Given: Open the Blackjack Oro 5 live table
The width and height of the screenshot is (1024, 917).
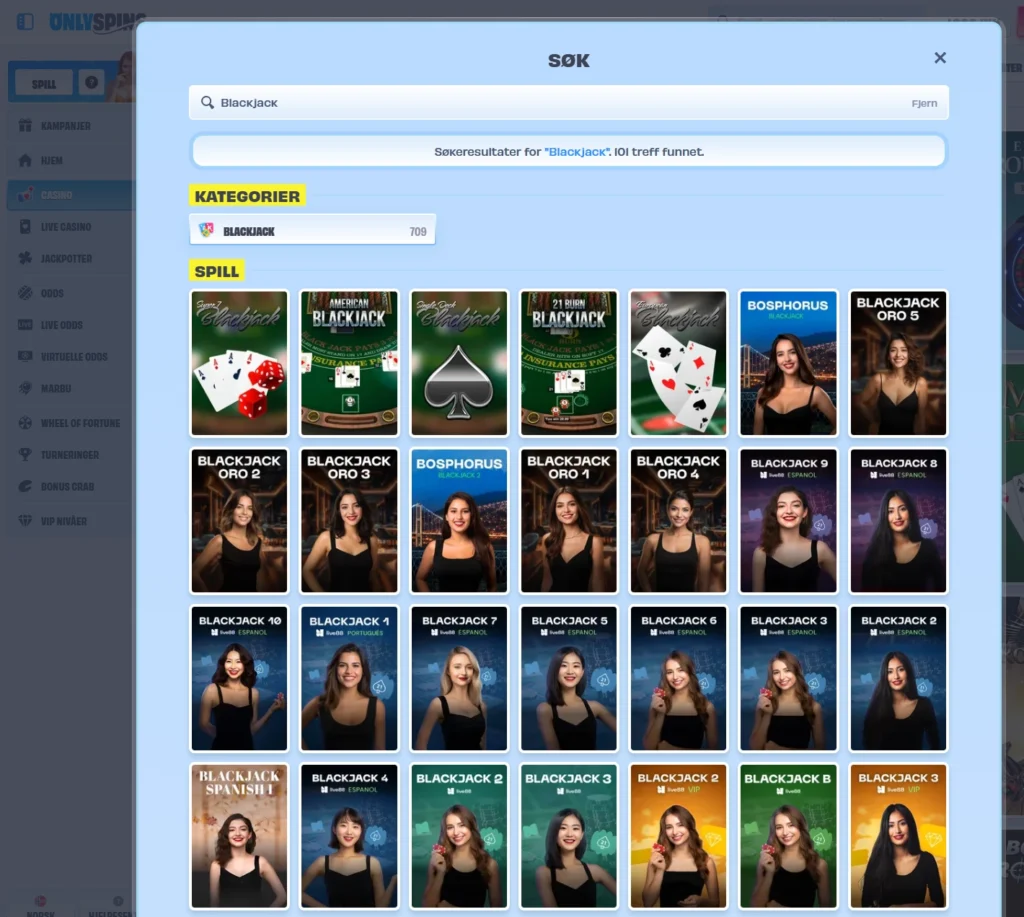Looking at the screenshot, I should click(898, 363).
